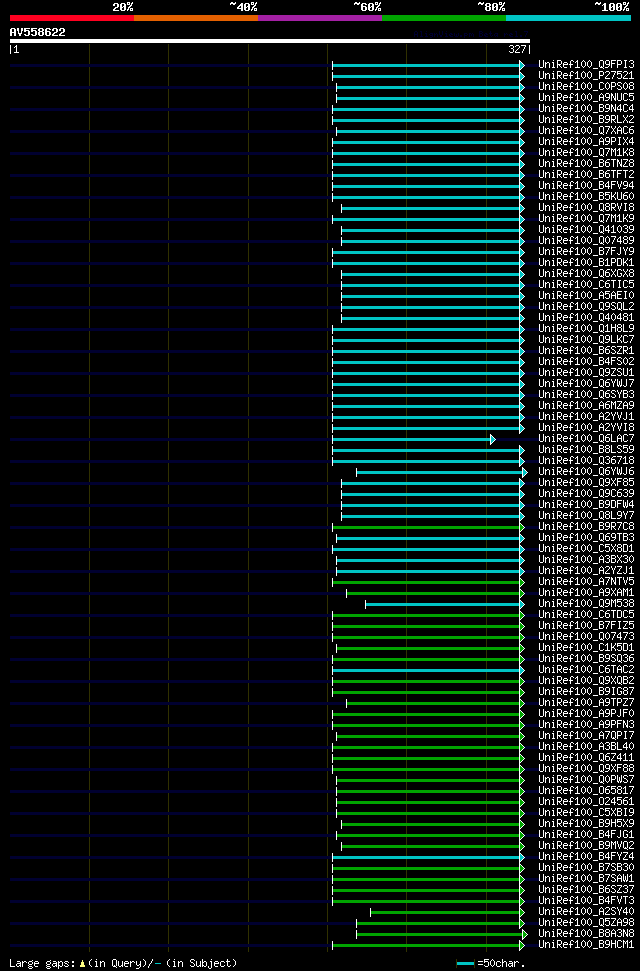The width and height of the screenshot is (640, 971).
Task: Select the UniRef100_B7FJY9 label
Action: pos(586,251)
